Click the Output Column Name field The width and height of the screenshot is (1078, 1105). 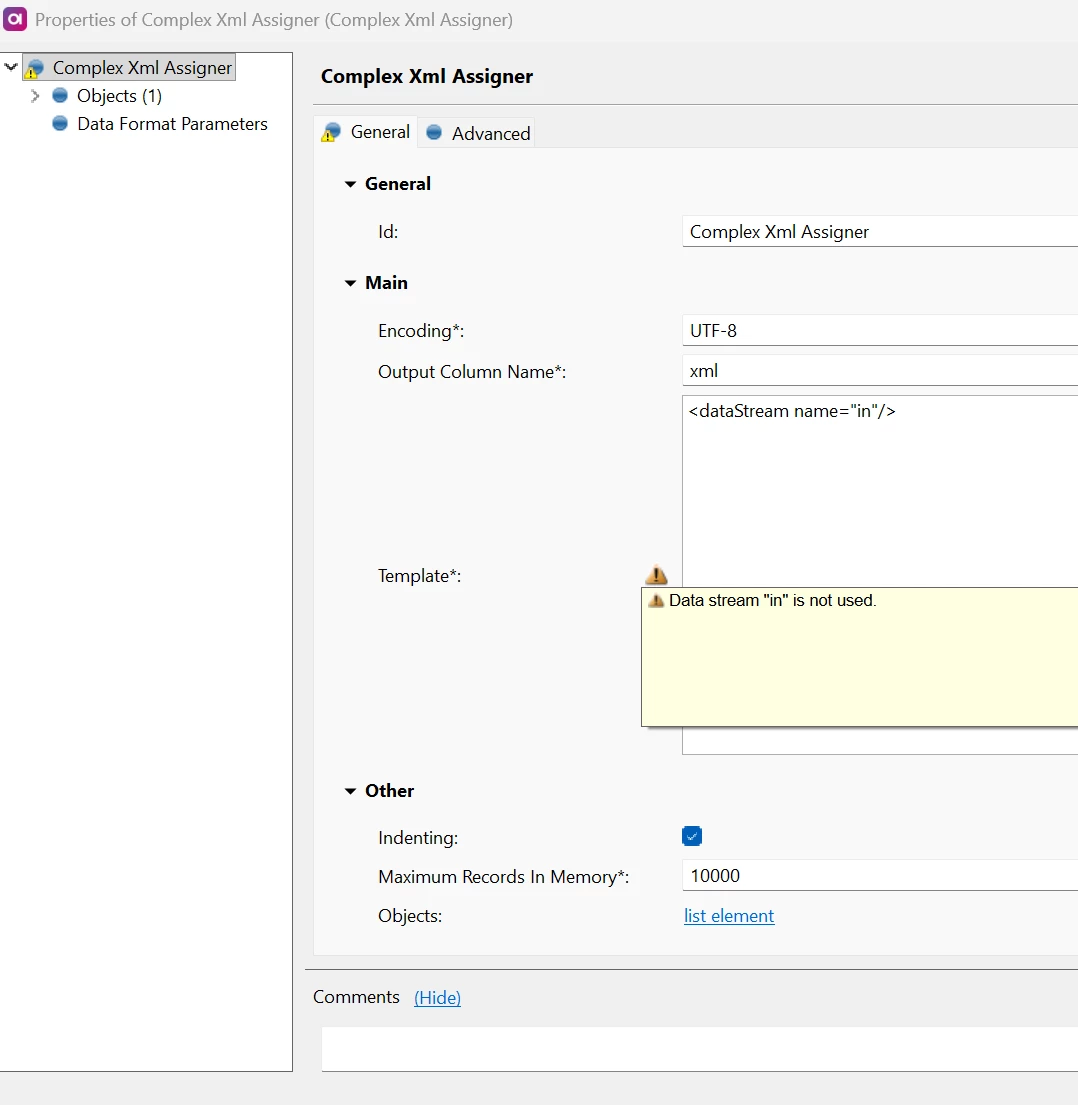tap(880, 371)
